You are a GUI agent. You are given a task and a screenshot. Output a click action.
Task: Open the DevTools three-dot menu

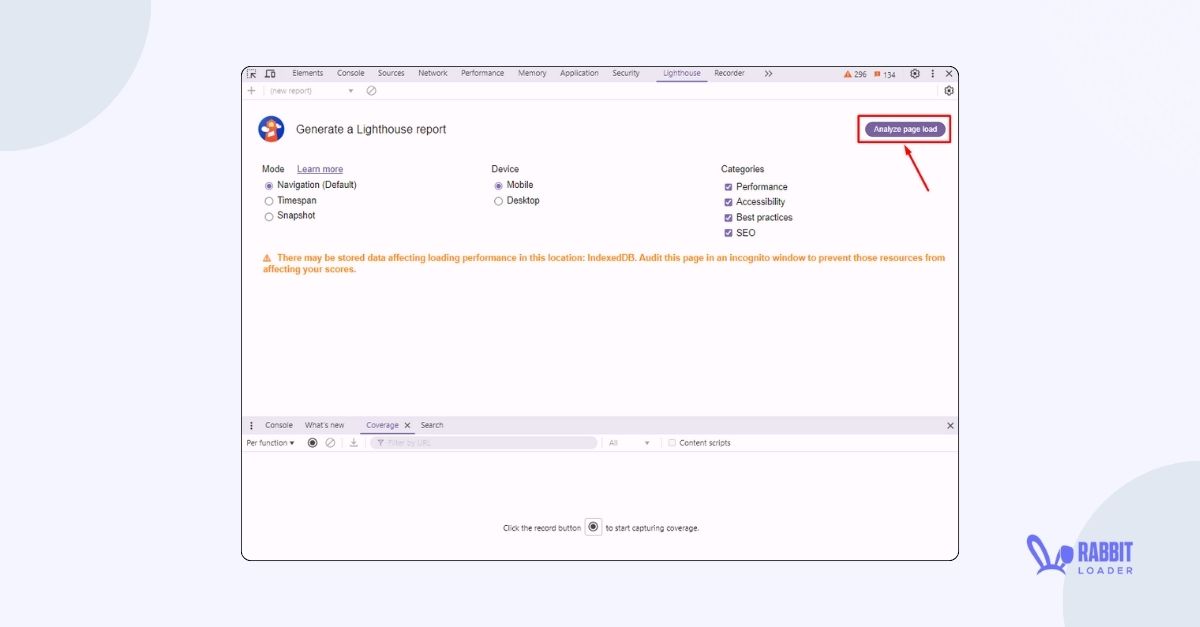click(x=932, y=73)
